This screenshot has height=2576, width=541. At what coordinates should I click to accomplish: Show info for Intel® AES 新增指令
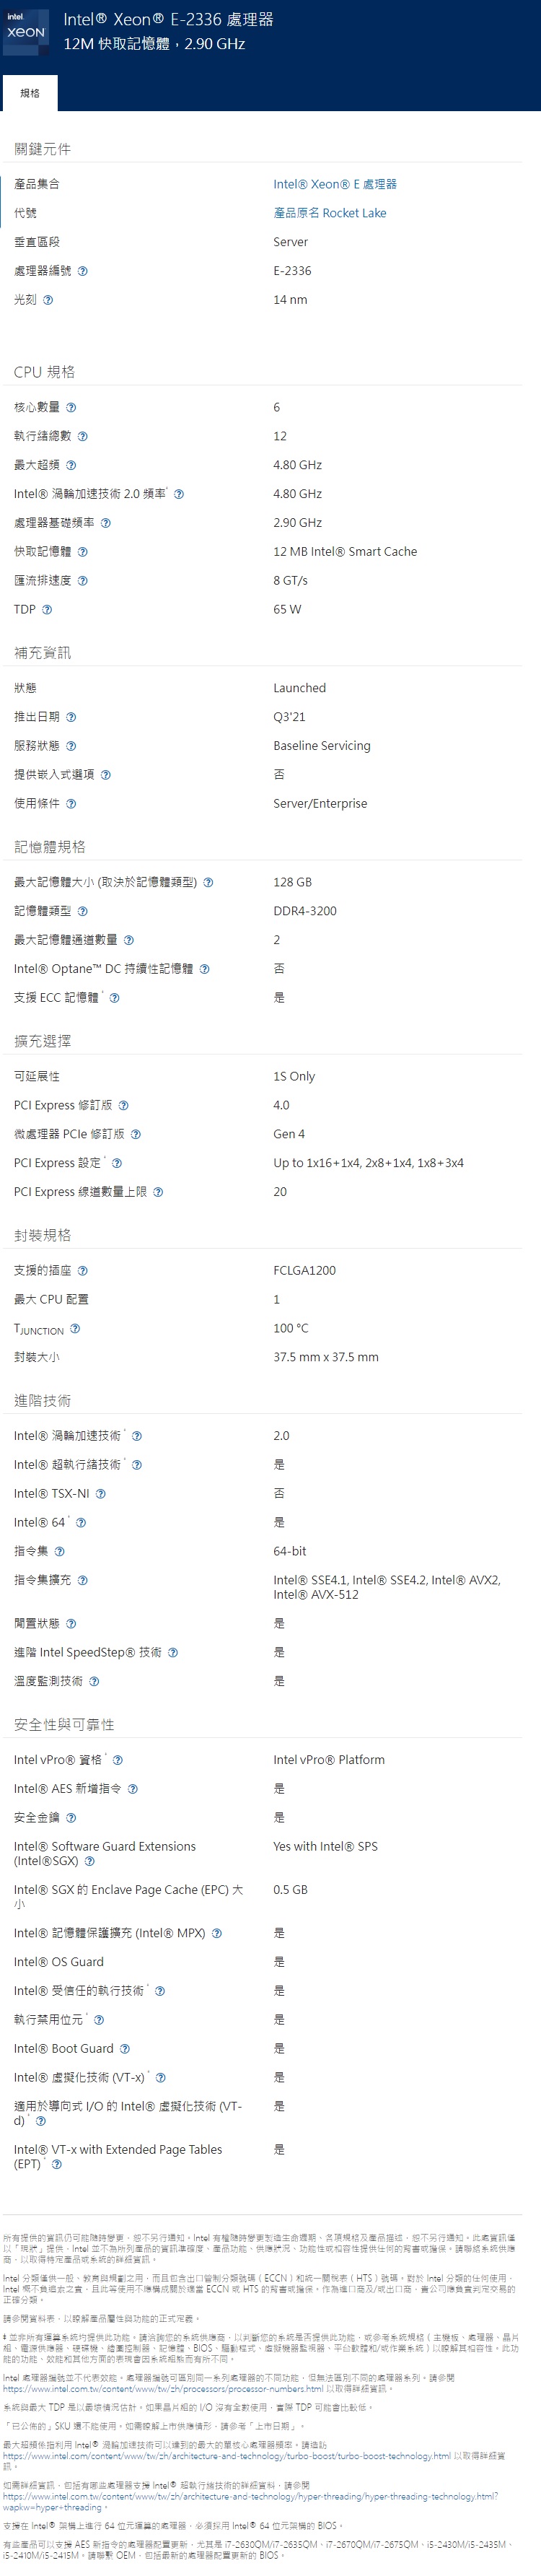click(133, 1789)
